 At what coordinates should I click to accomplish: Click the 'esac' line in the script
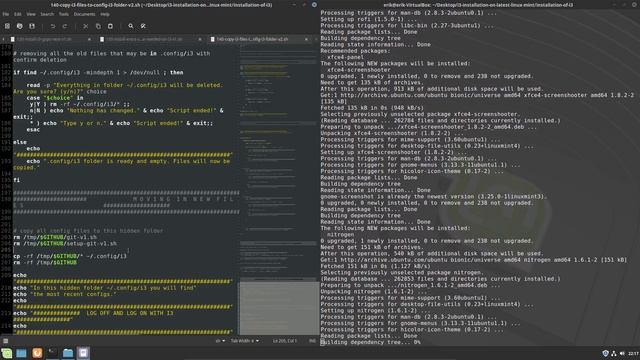[x=33, y=130]
